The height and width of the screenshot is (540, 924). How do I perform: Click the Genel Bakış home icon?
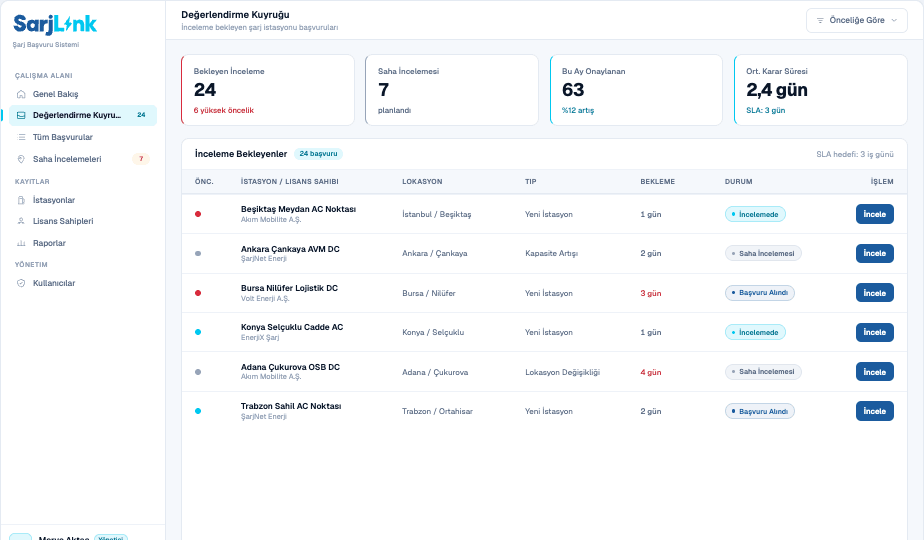[21, 94]
